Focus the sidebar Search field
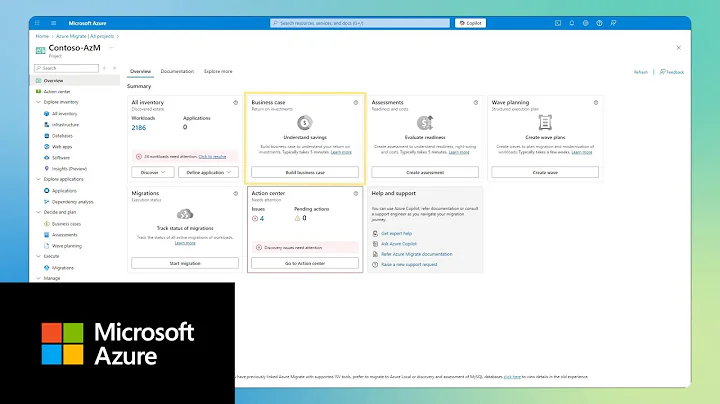The image size is (720, 404). click(67, 68)
